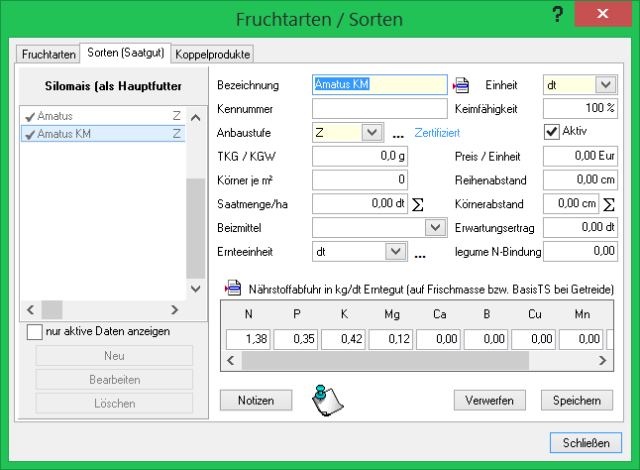Click the N nutrient value 1,38
The width and height of the screenshot is (640, 470).
[249, 339]
